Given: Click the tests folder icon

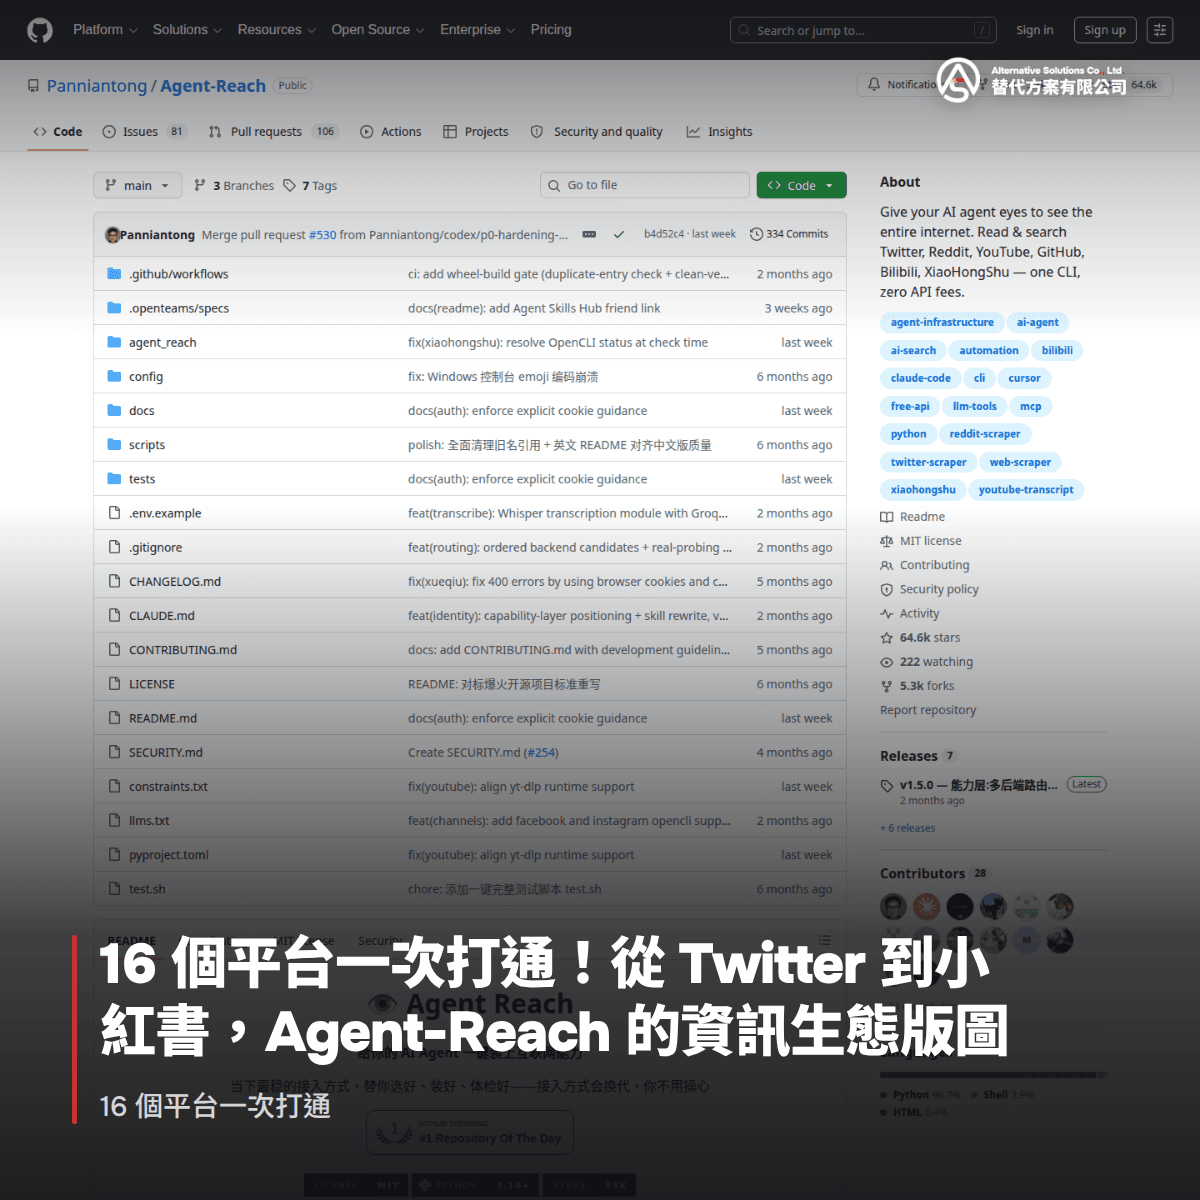Looking at the screenshot, I should click(x=114, y=478).
